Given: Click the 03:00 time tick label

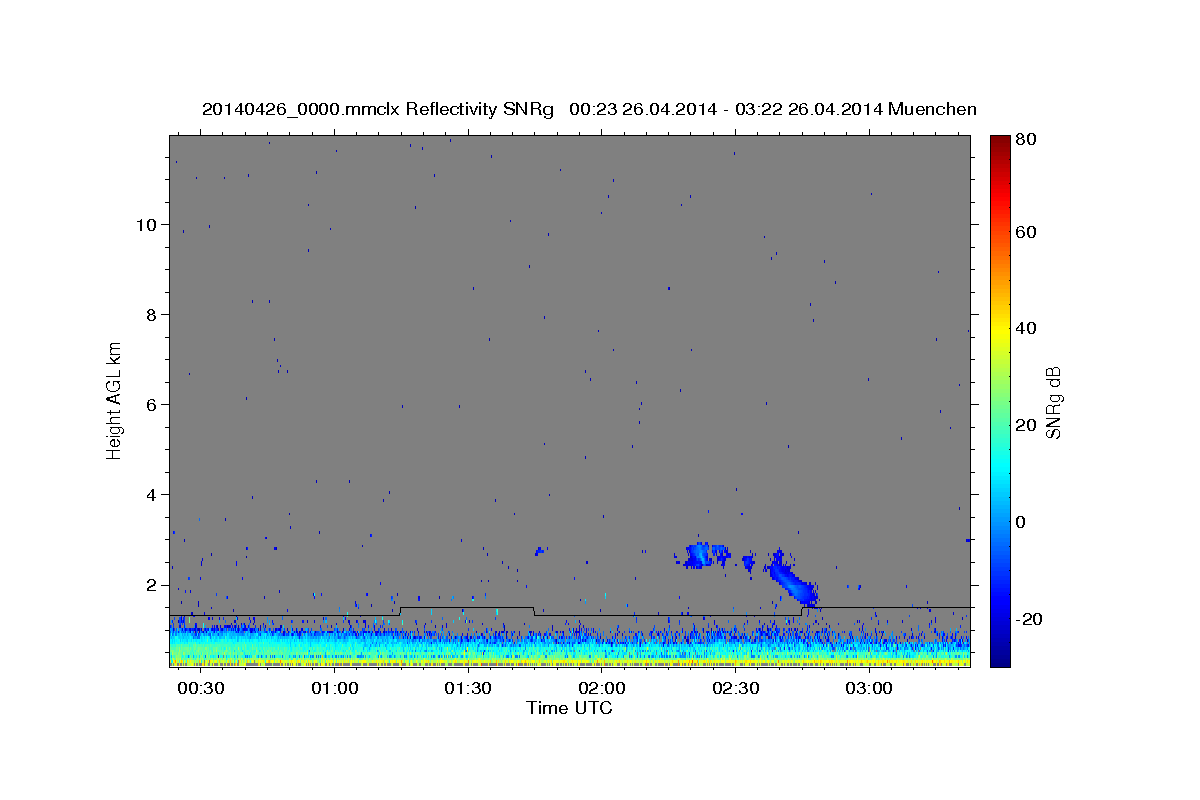Looking at the screenshot, I should (869, 689).
